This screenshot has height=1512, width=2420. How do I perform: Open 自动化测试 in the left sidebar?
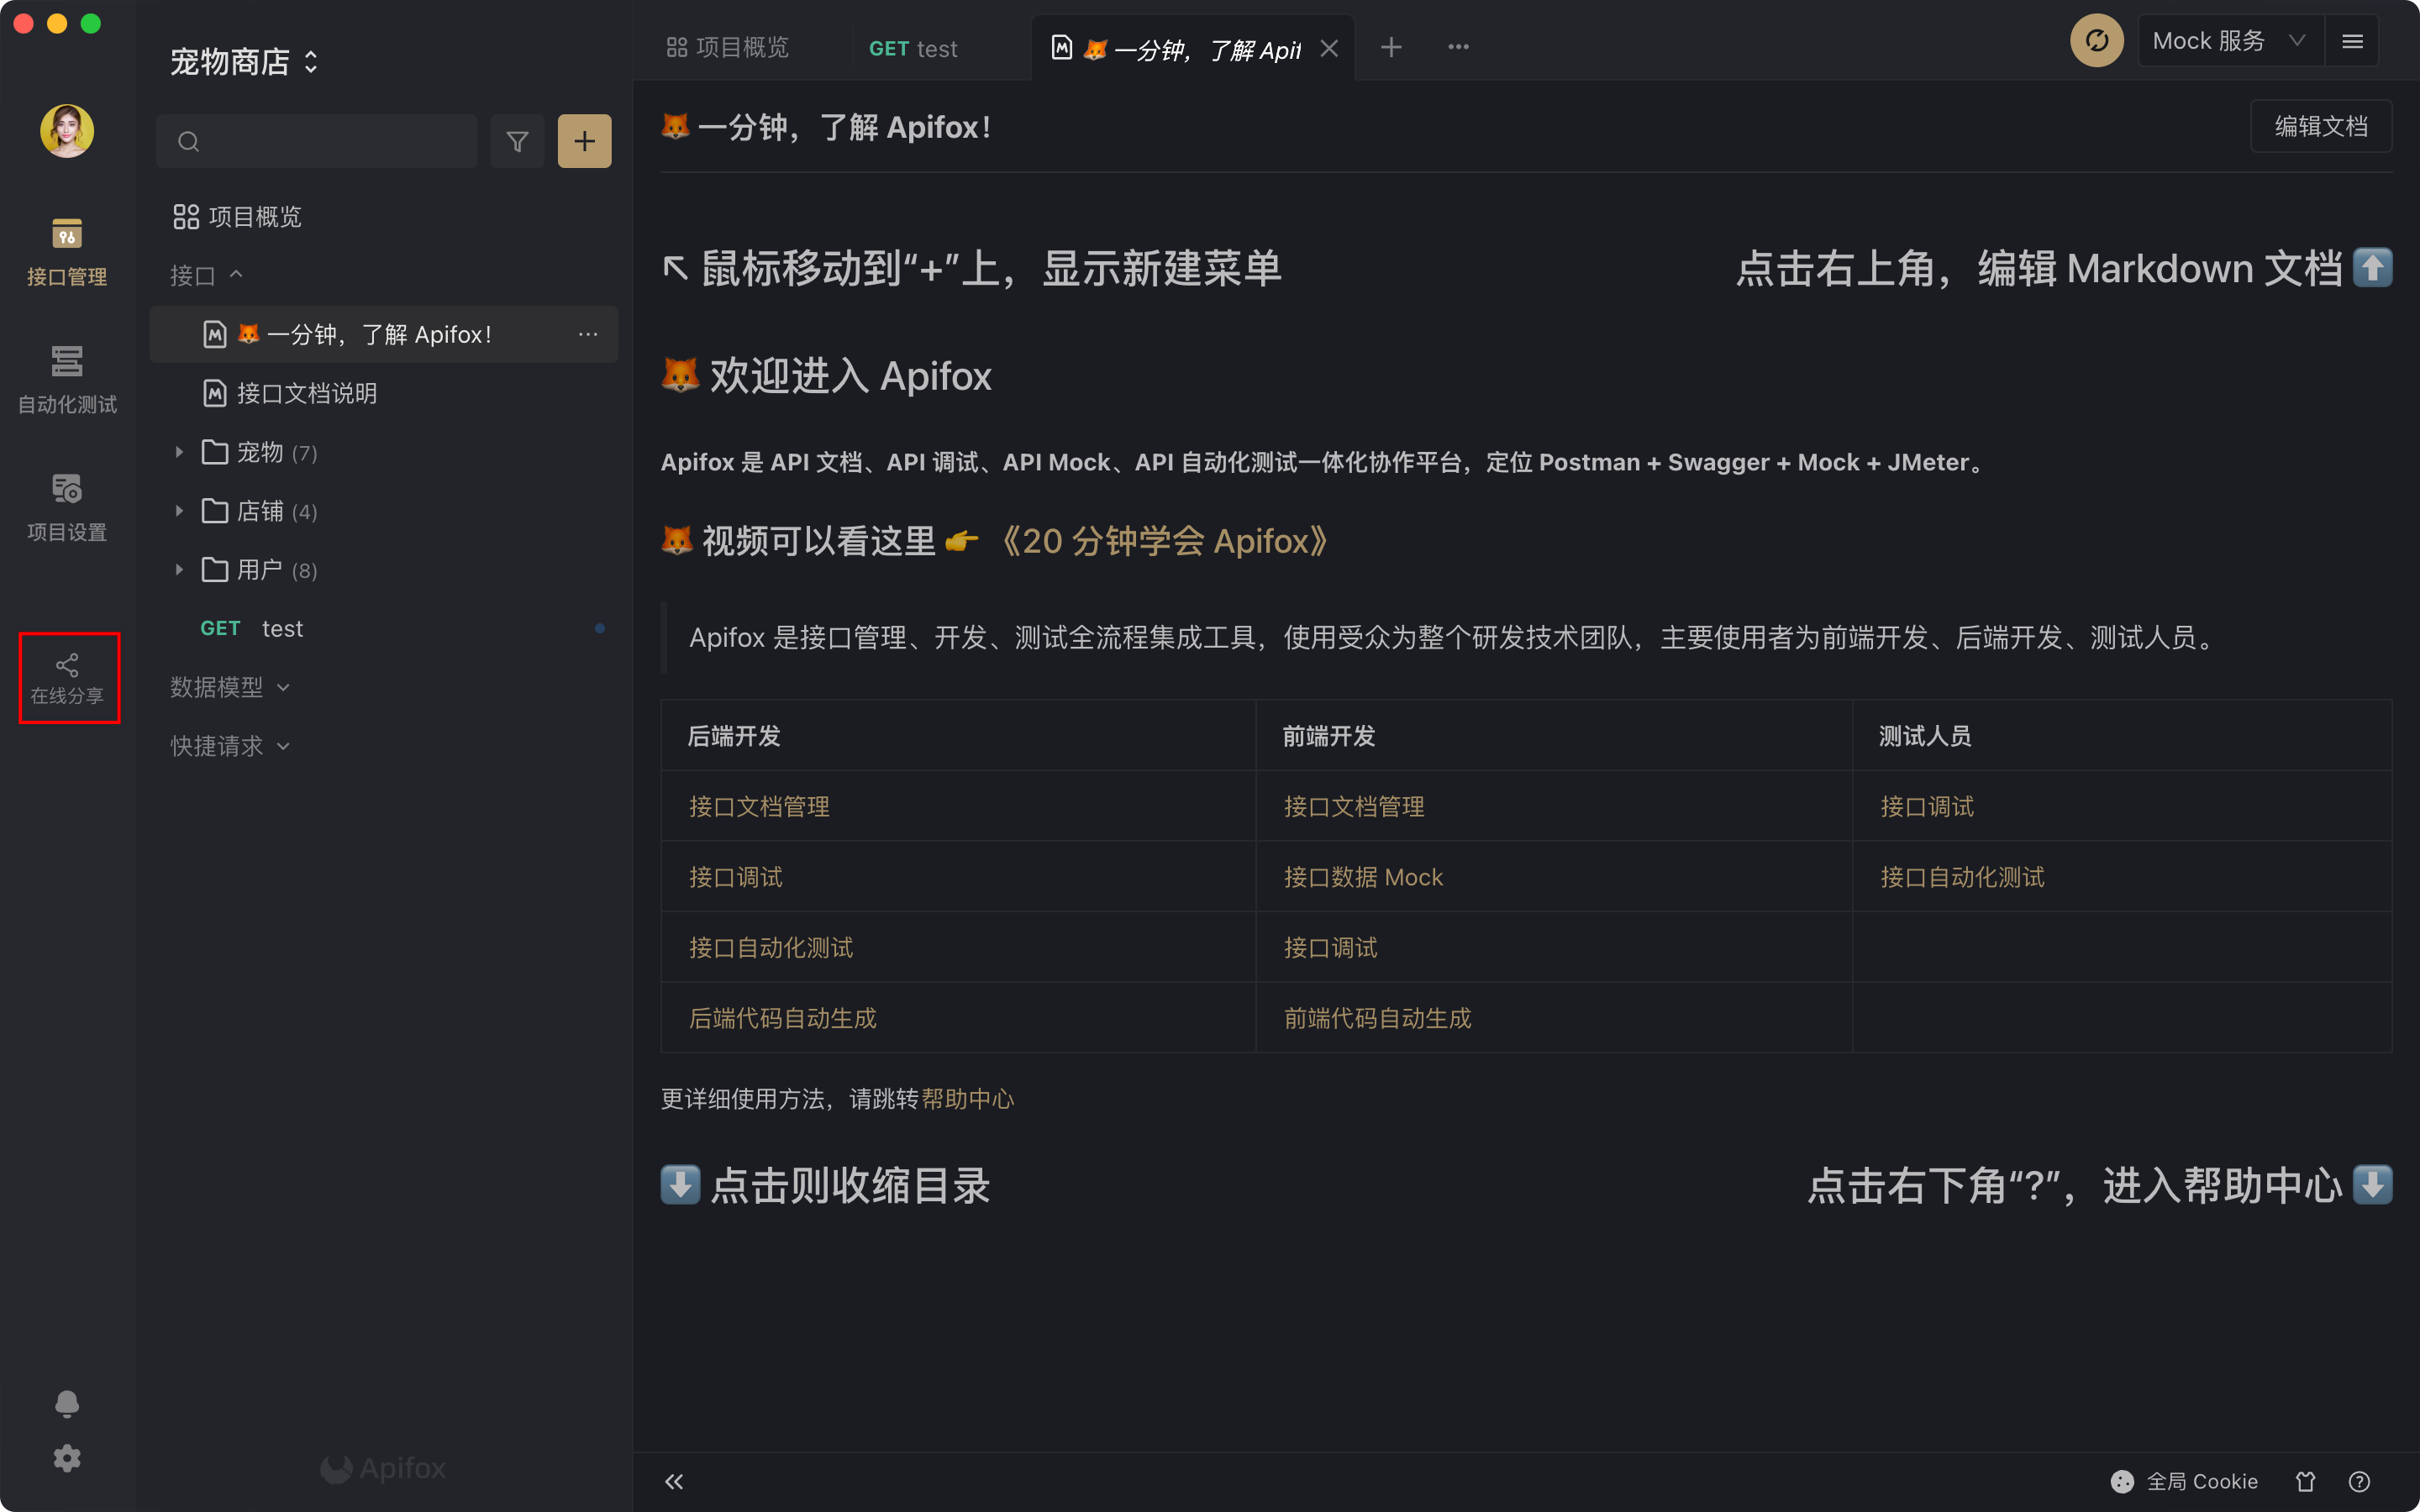point(67,378)
